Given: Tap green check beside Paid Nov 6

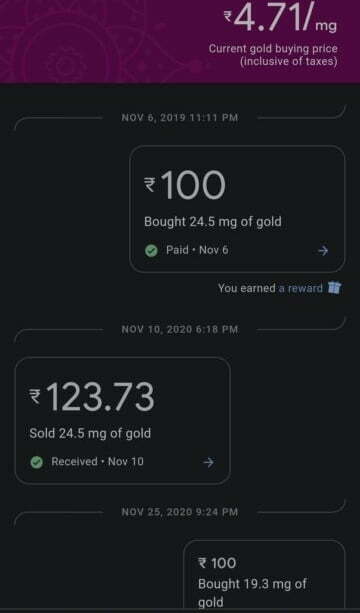Looking at the screenshot, I should click(151, 251).
